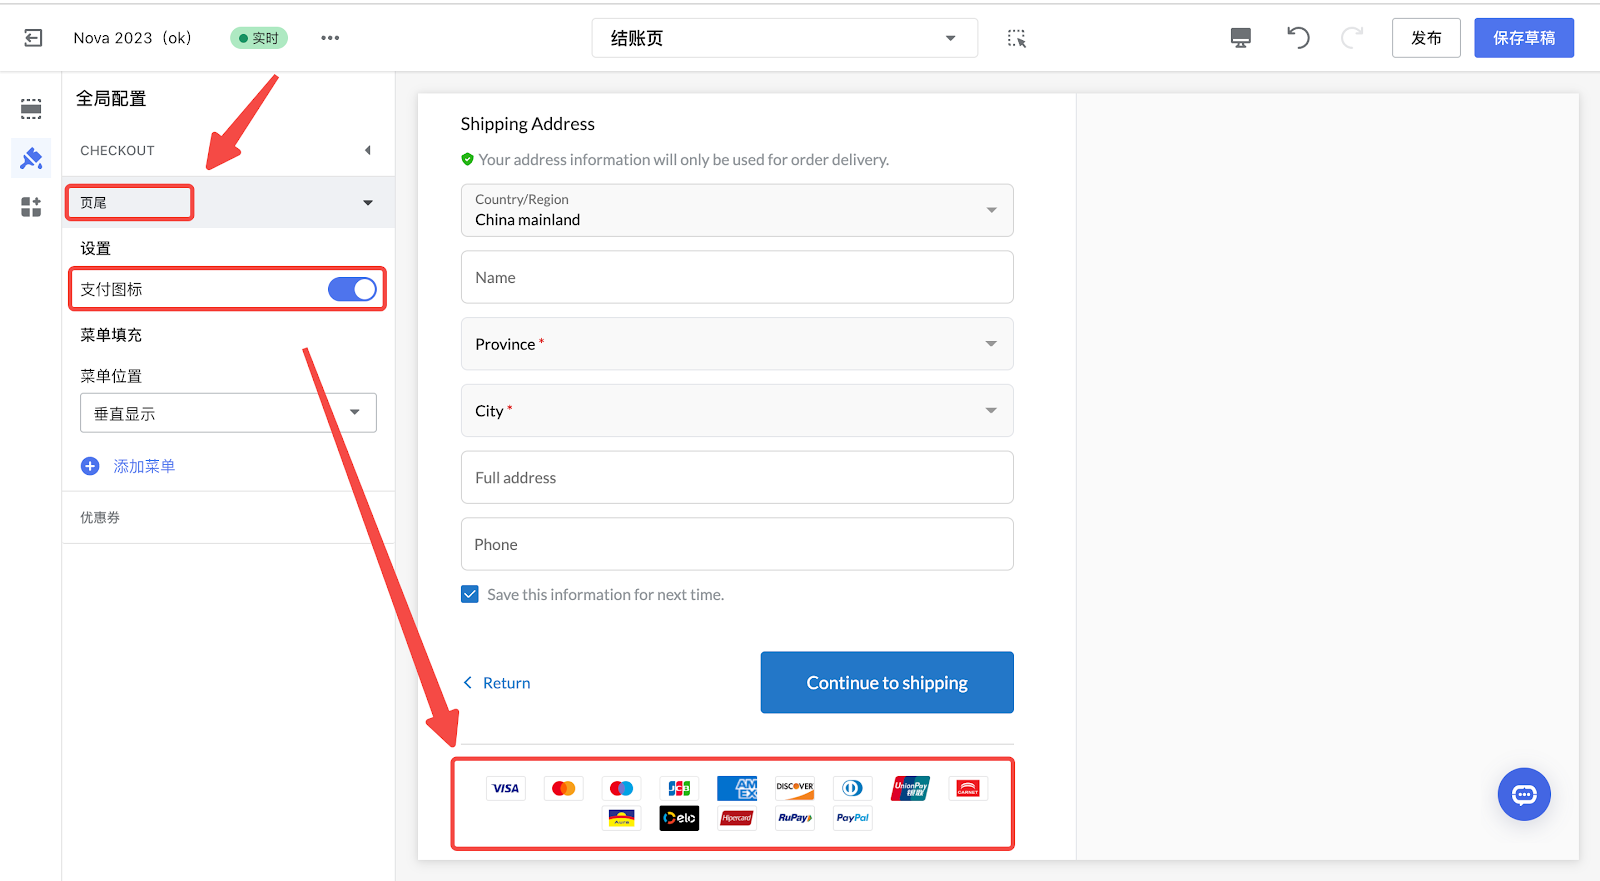Click the 保存草稿 save draft button
The width and height of the screenshot is (1600, 881).
pyautogui.click(x=1524, y=38)
